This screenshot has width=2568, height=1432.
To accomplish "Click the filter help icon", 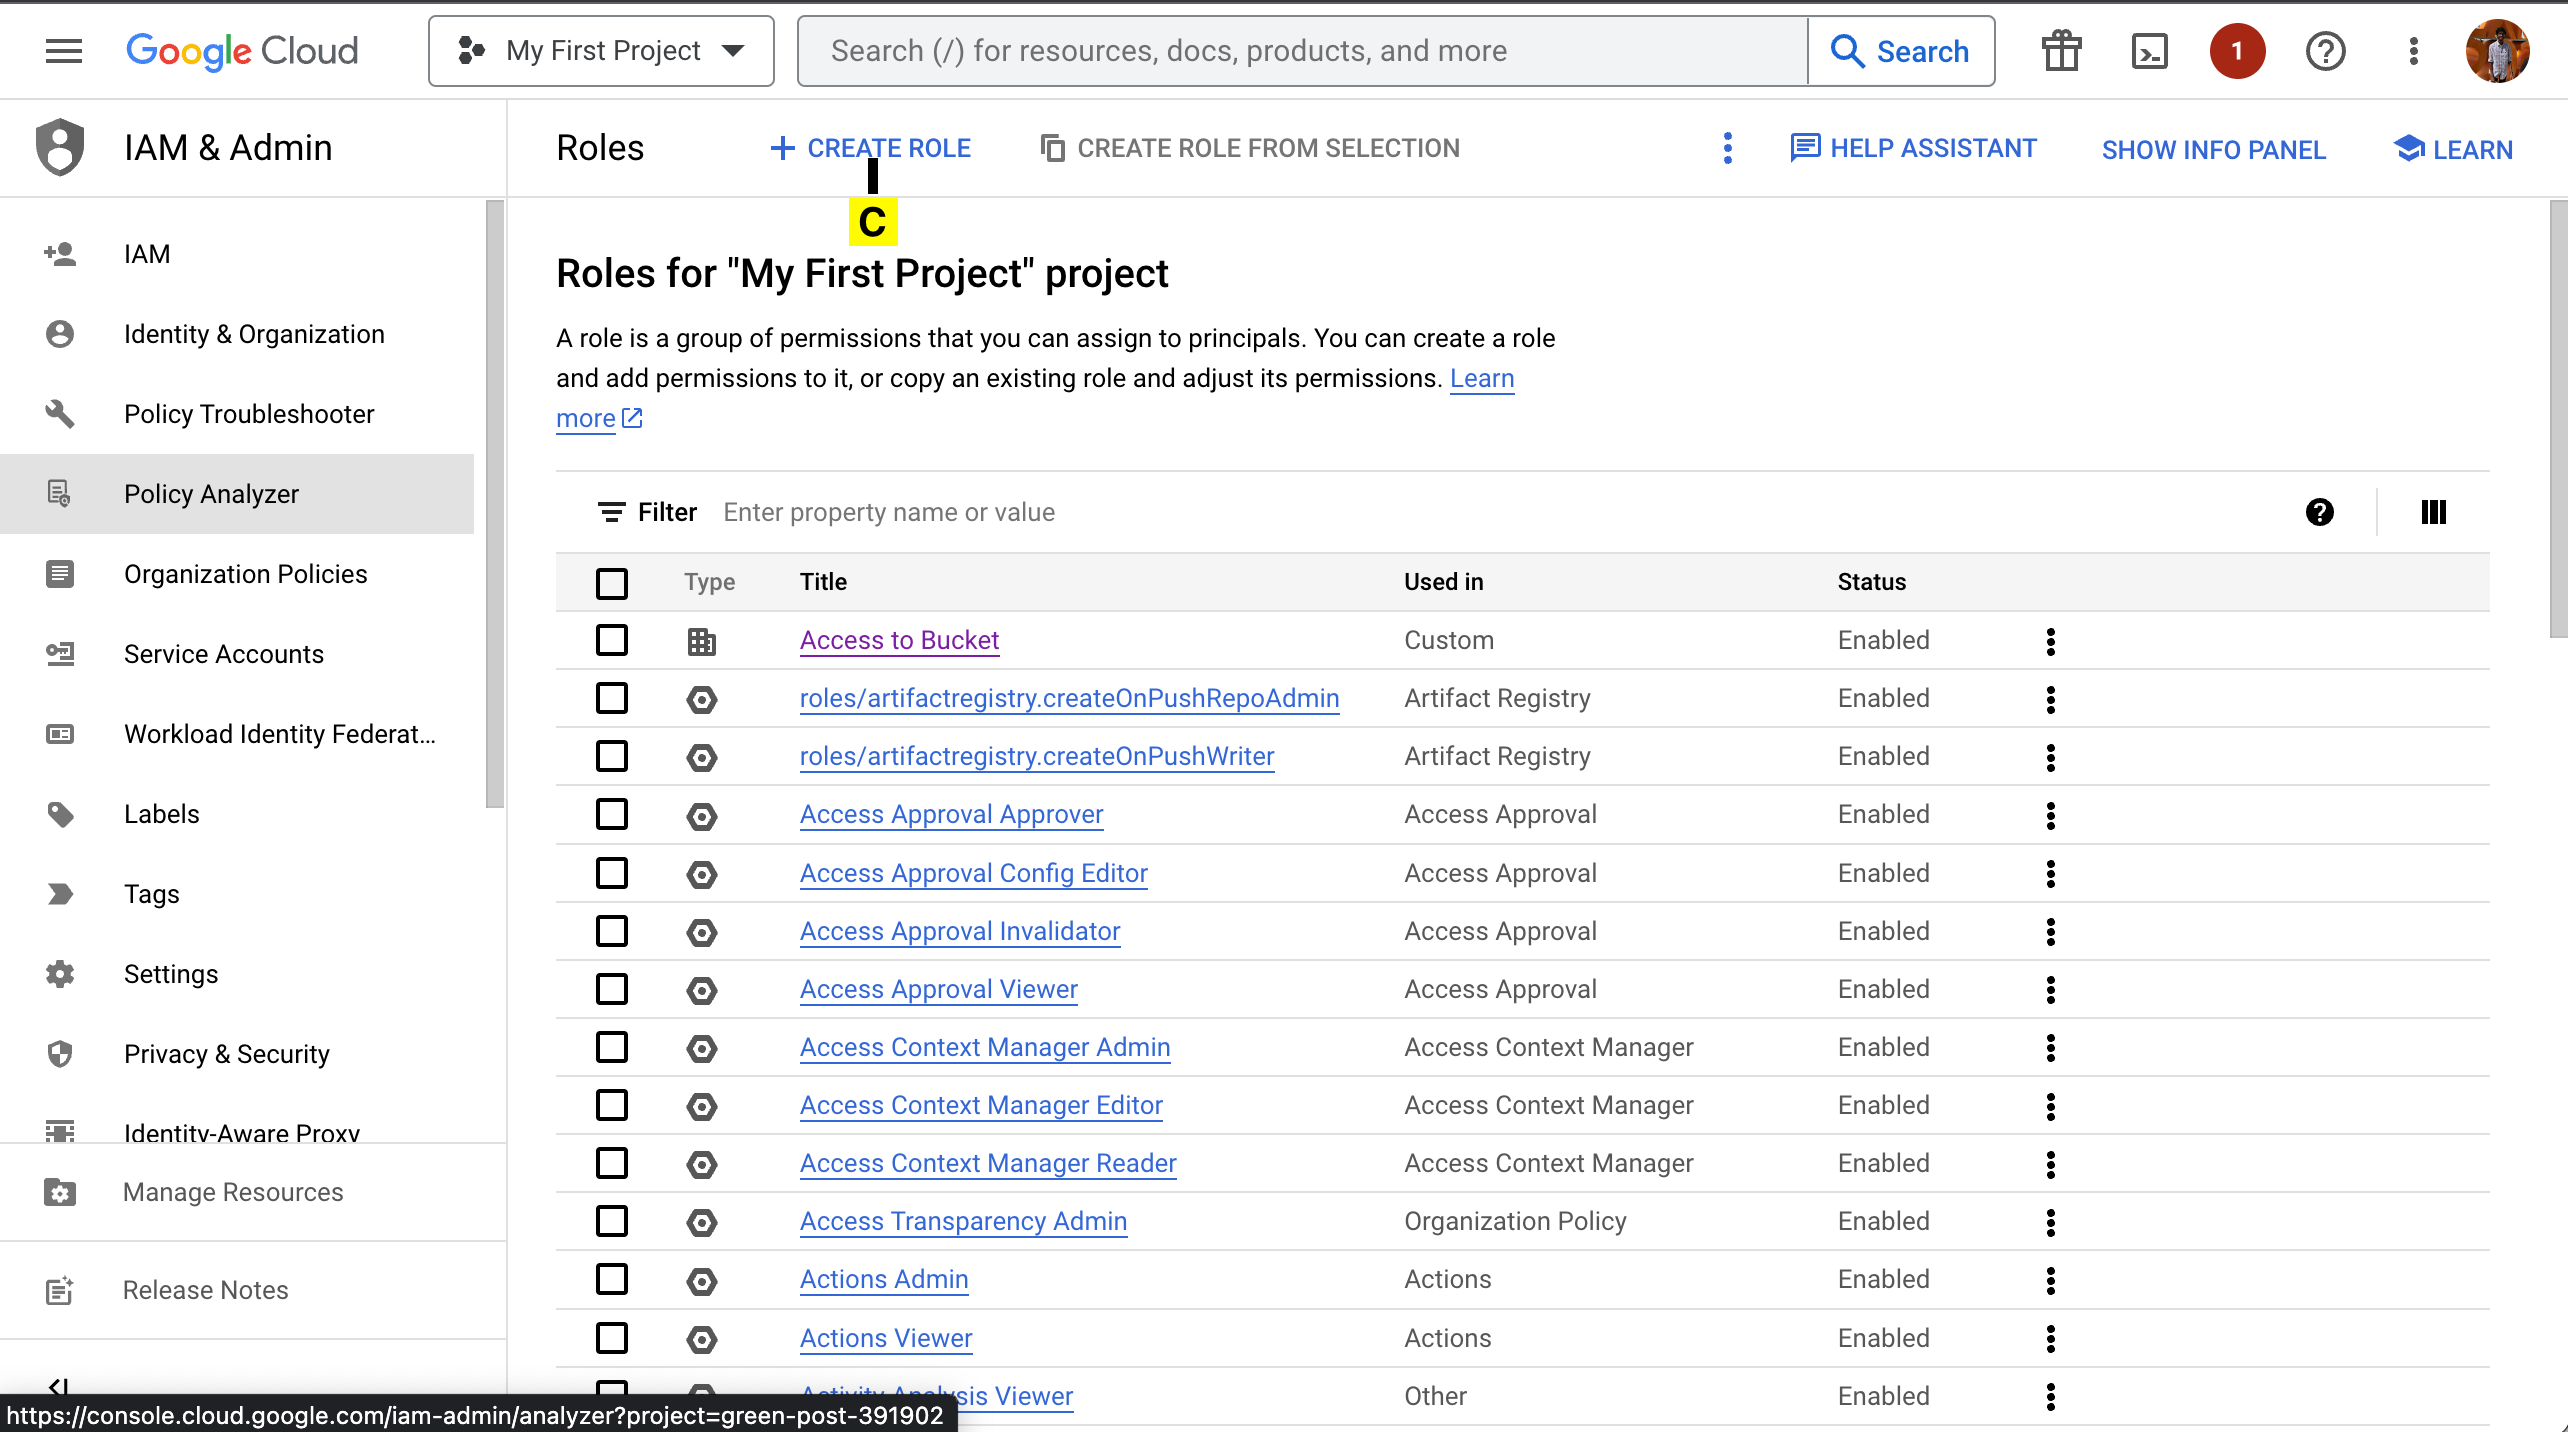I will pyautogui.click(x=2319, y=512).
